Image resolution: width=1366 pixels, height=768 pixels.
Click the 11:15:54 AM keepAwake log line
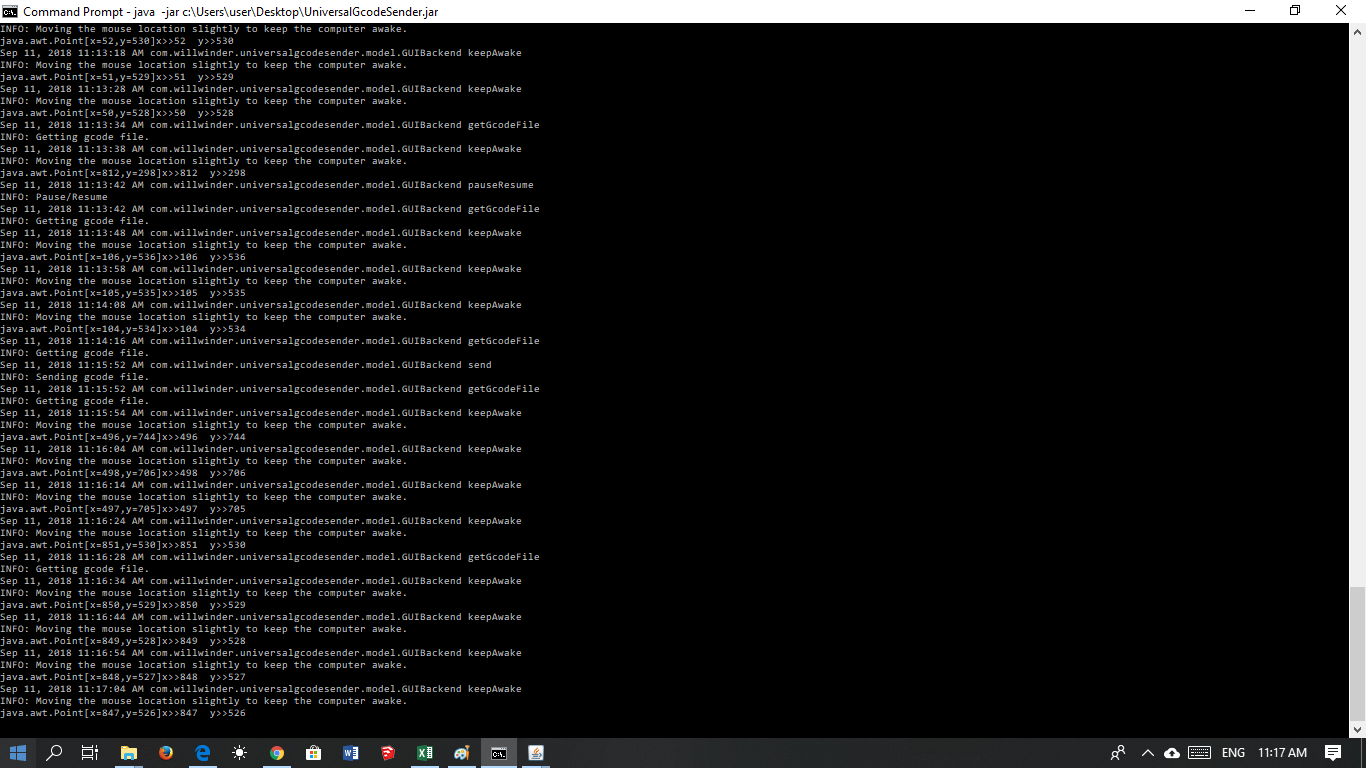261,413
